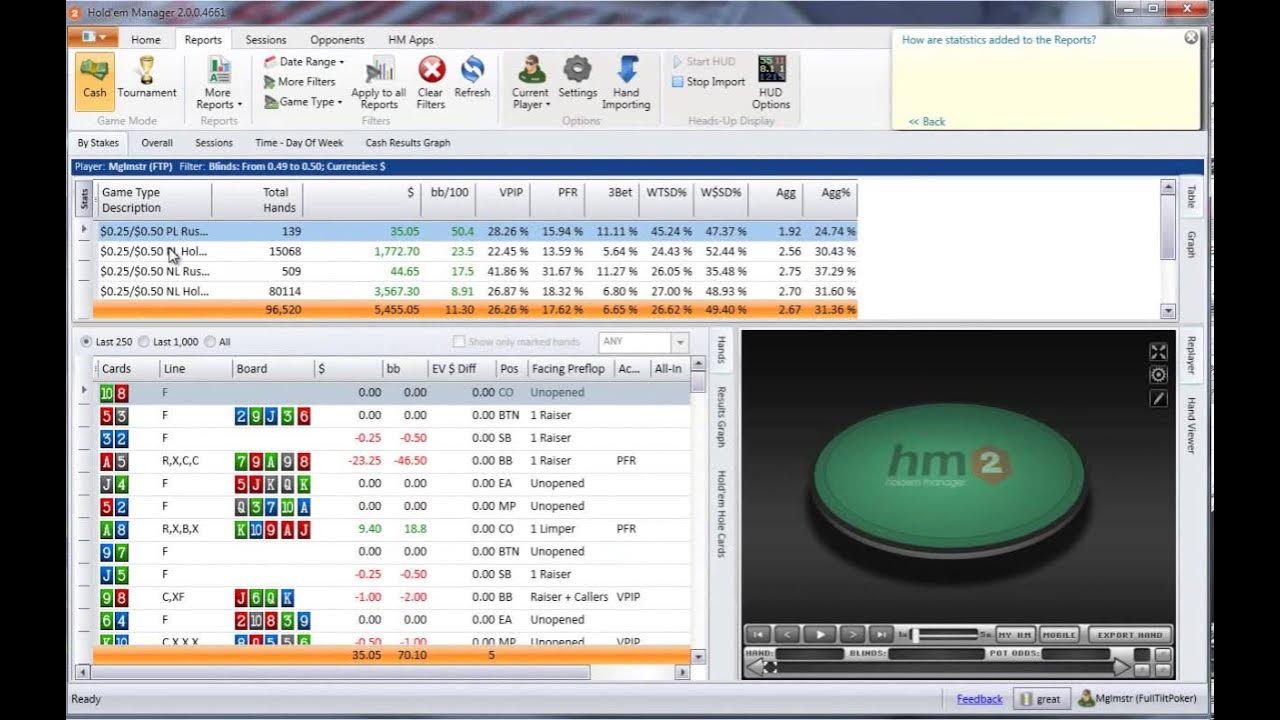Click Stop Import

708,82
